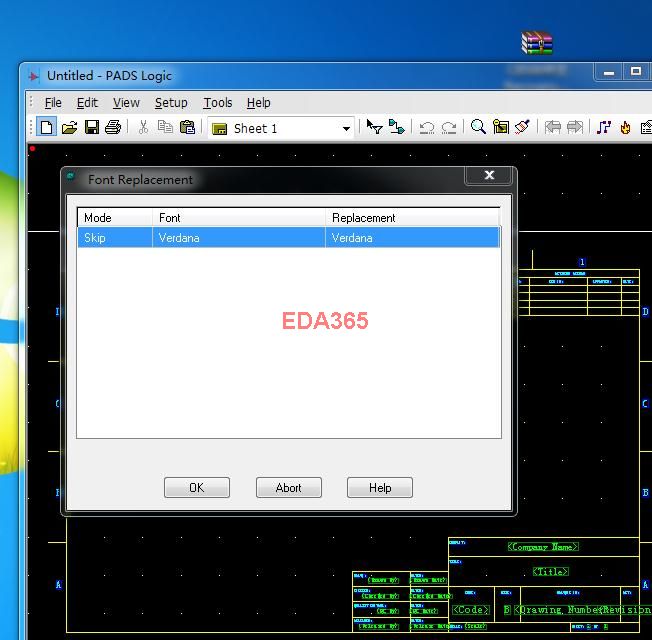Click the Cut scissors icon
Screen dimensions: 652x640
143,127
